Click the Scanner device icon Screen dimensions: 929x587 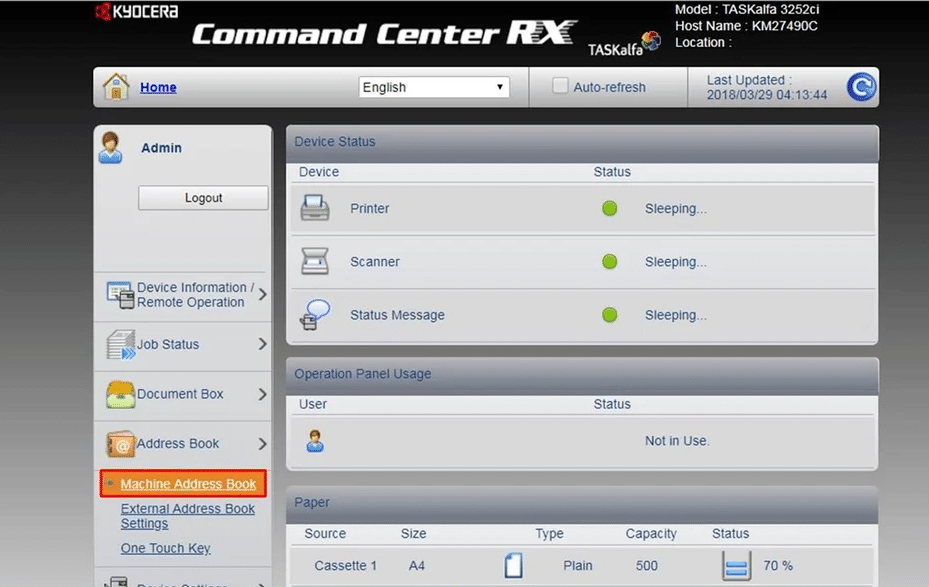315,261
